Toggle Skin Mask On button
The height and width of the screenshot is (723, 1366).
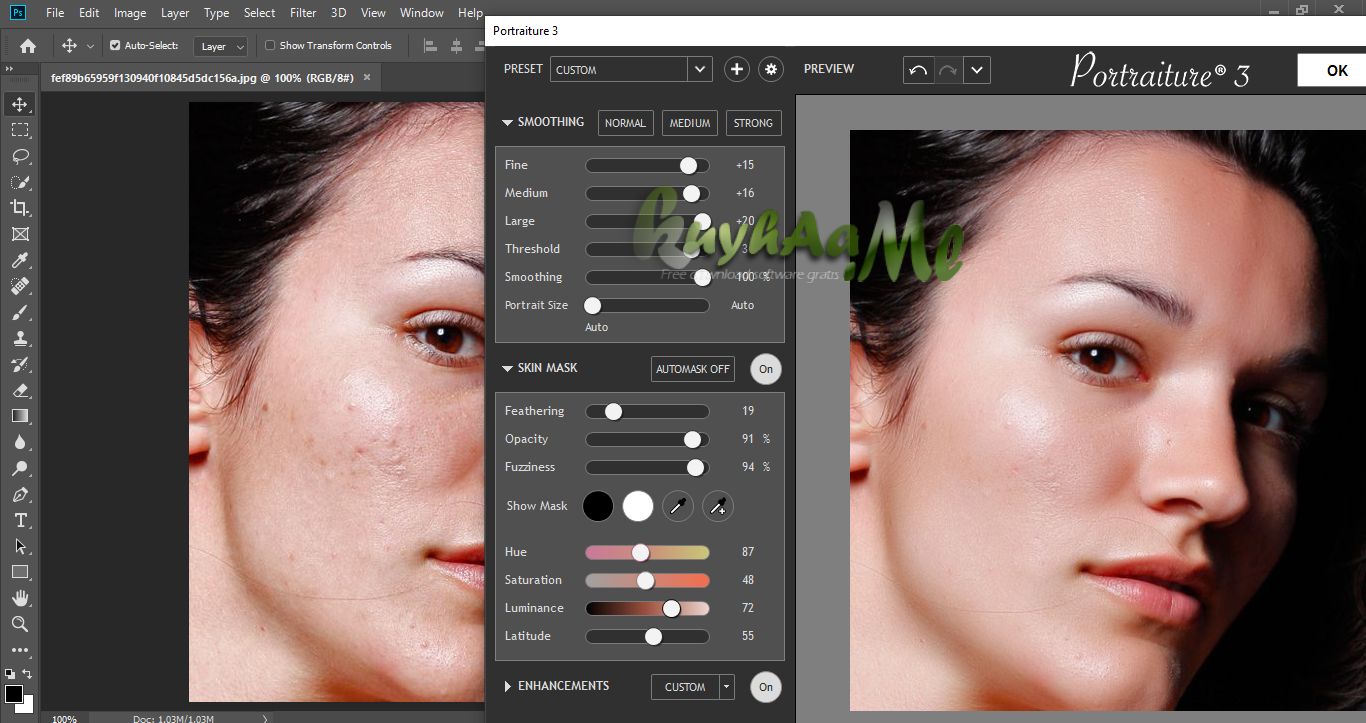point(766,369)
